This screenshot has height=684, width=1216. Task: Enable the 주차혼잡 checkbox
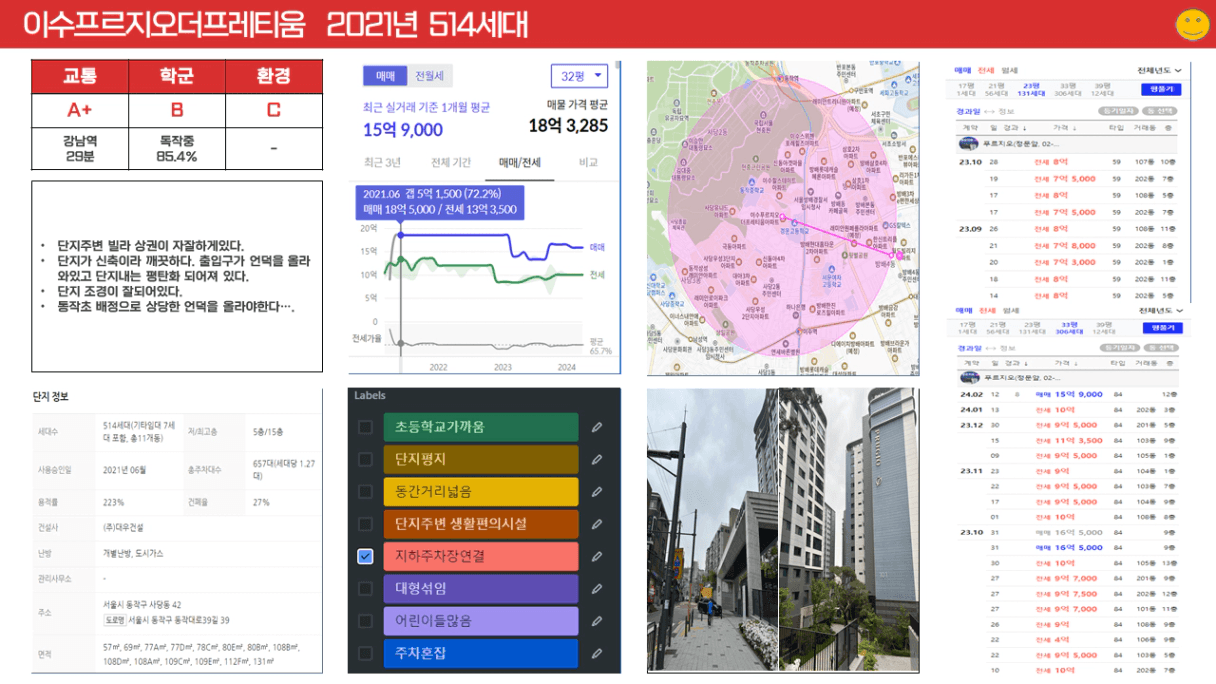(x=365, y=653)
